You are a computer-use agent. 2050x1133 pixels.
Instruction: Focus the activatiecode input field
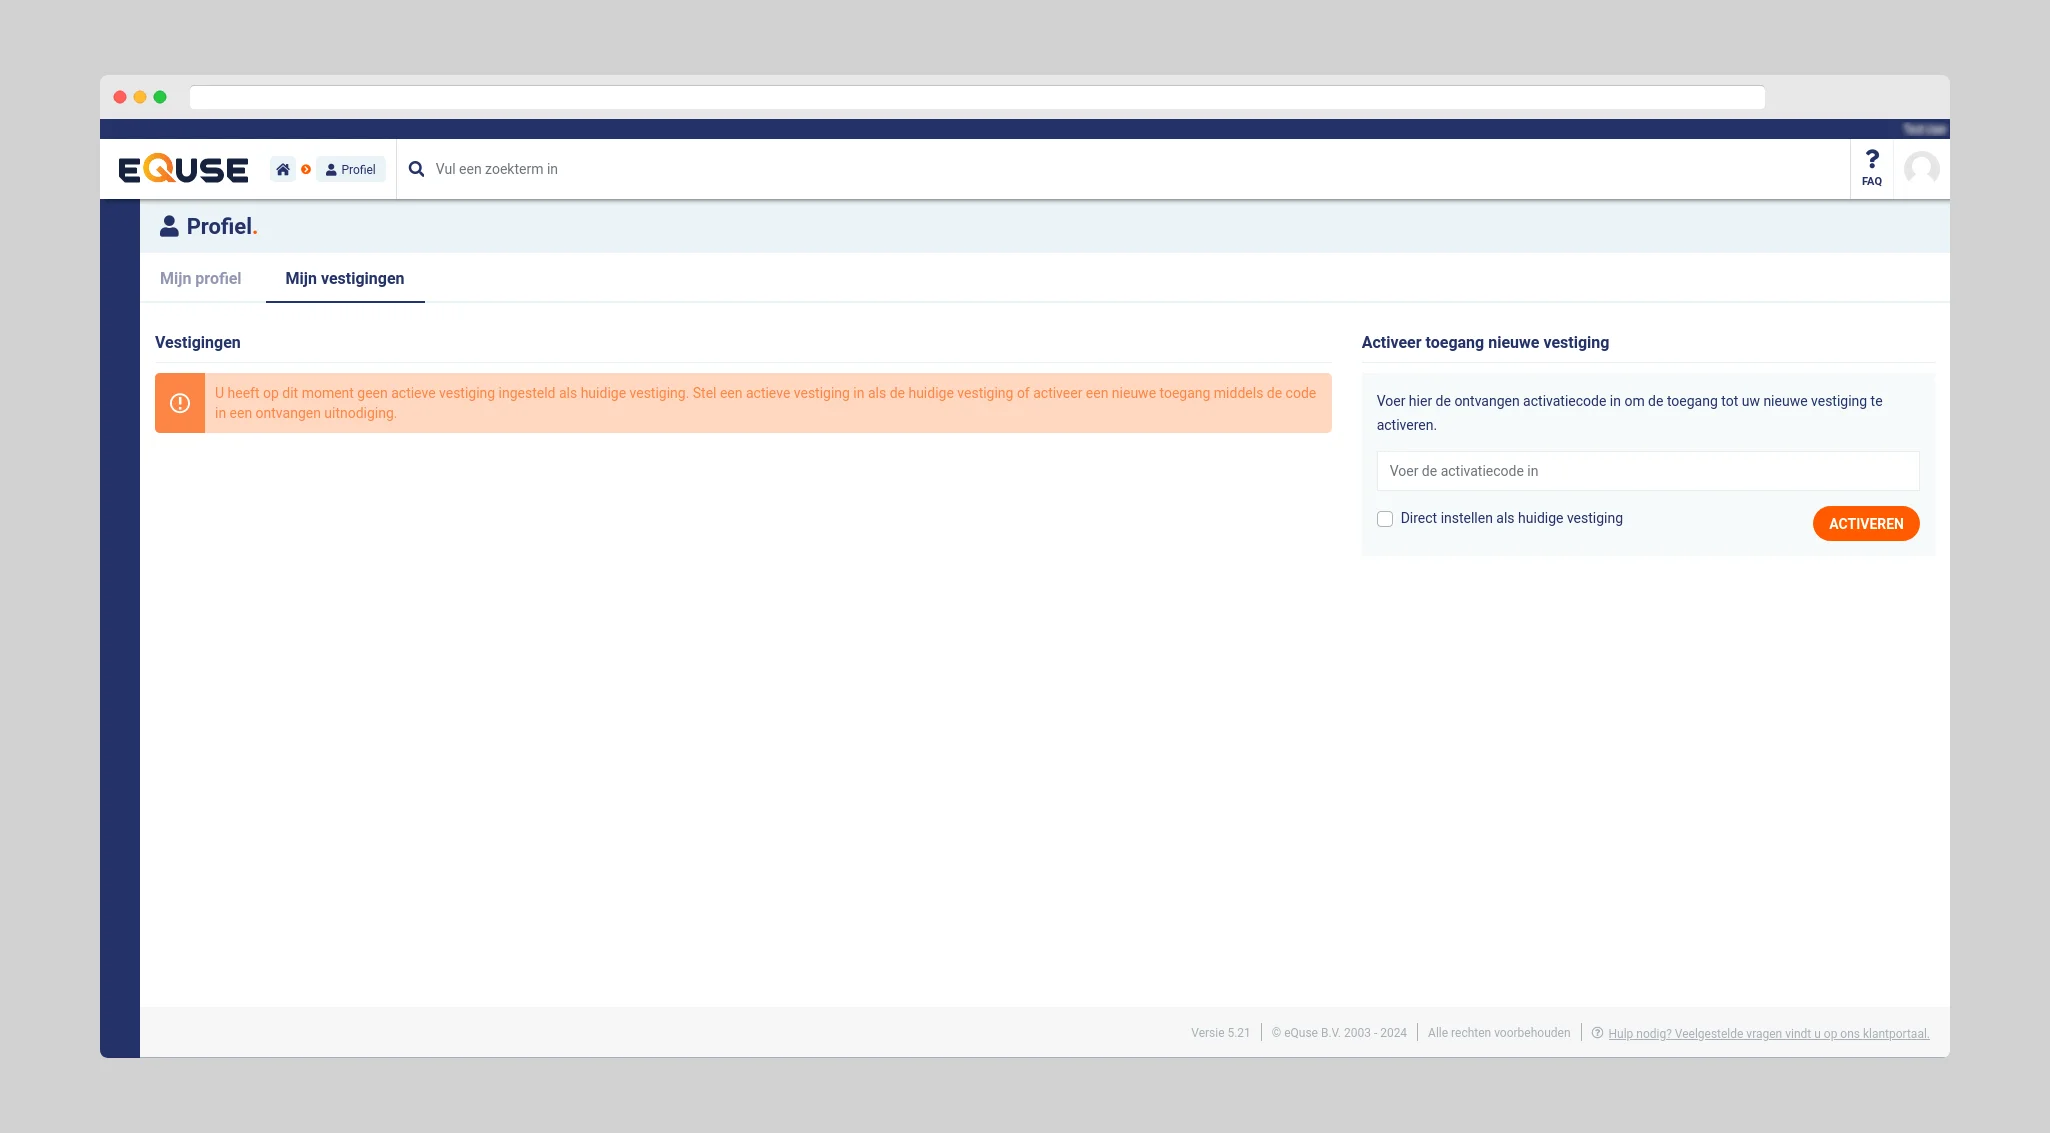(x=1647, y=471)
